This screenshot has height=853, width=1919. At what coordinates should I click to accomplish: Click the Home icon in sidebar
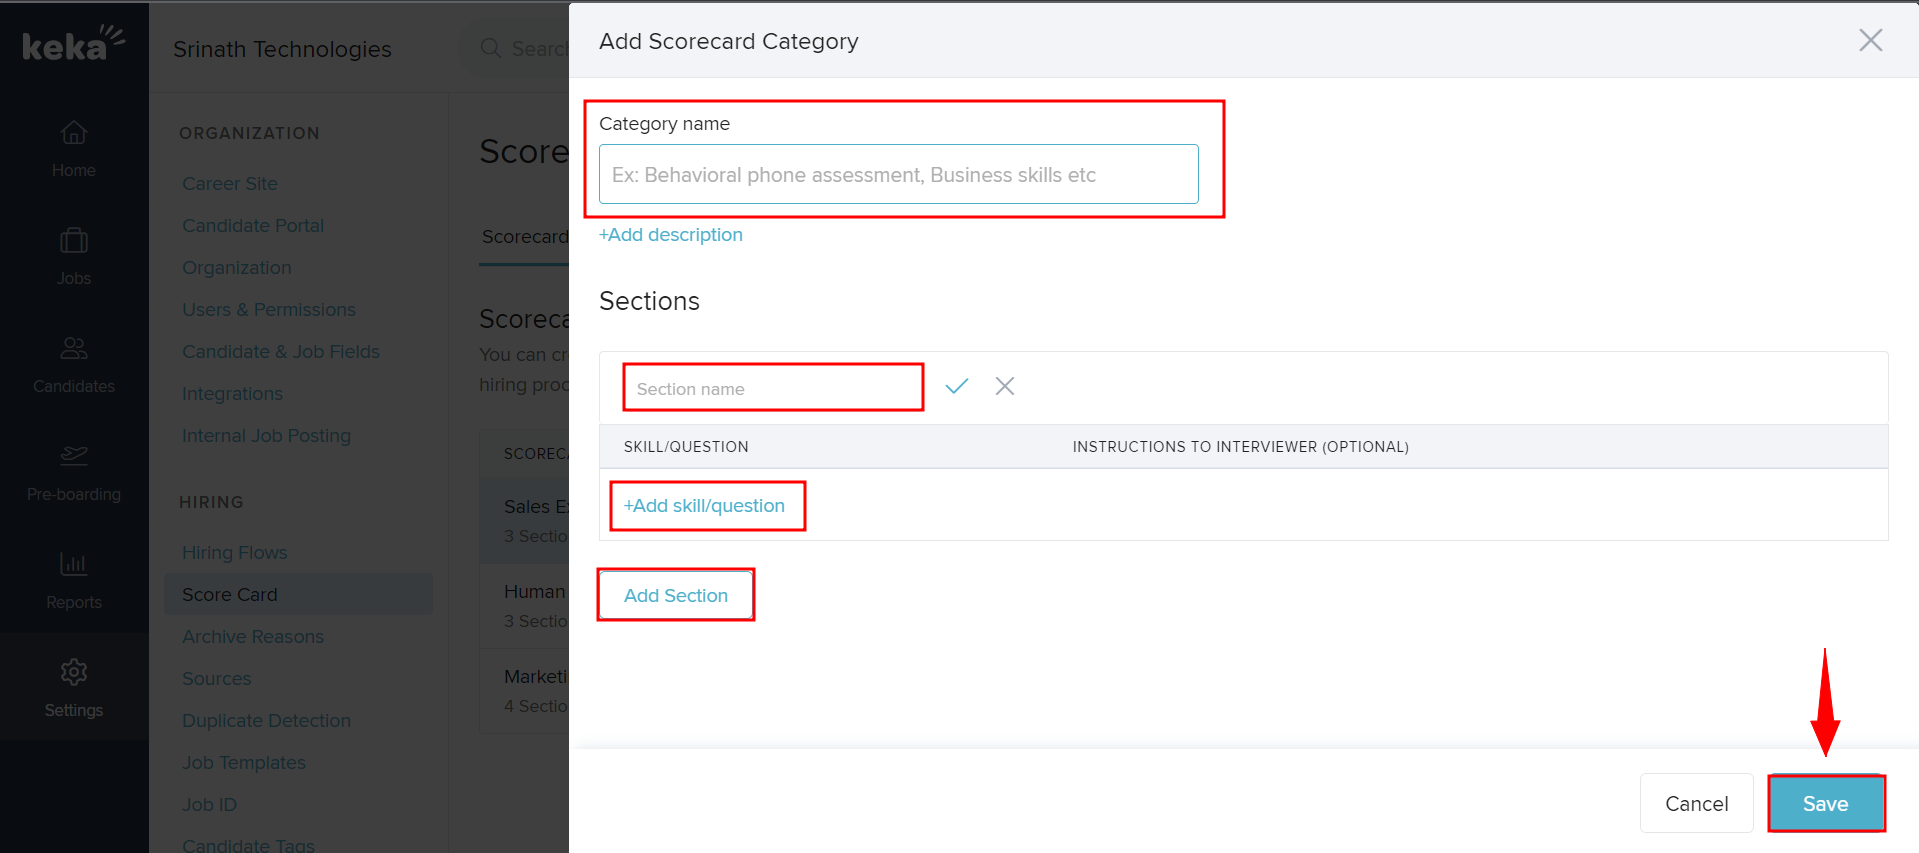coord(74,133)
